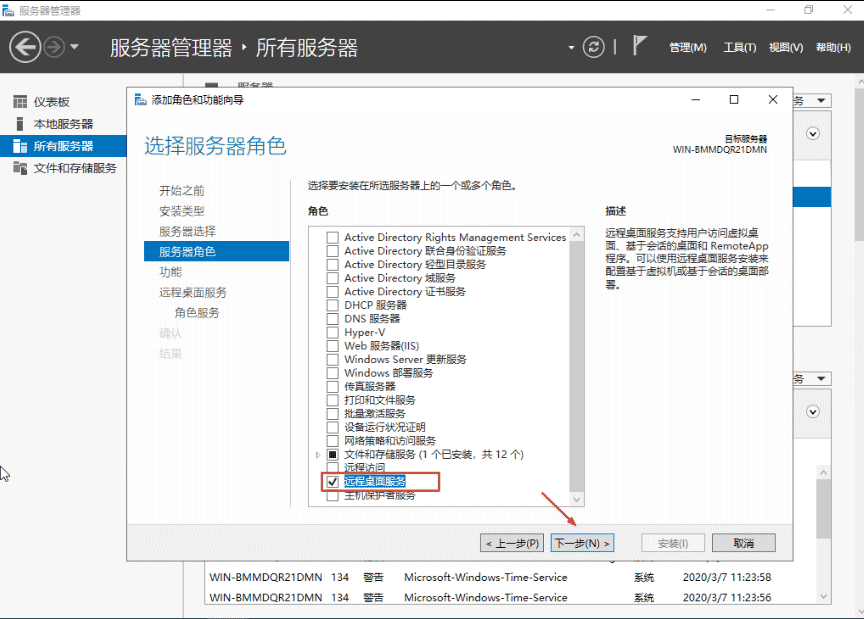Open the 帮助(H) menu
The image size is (864, 619).
click(x=833, y=47)
